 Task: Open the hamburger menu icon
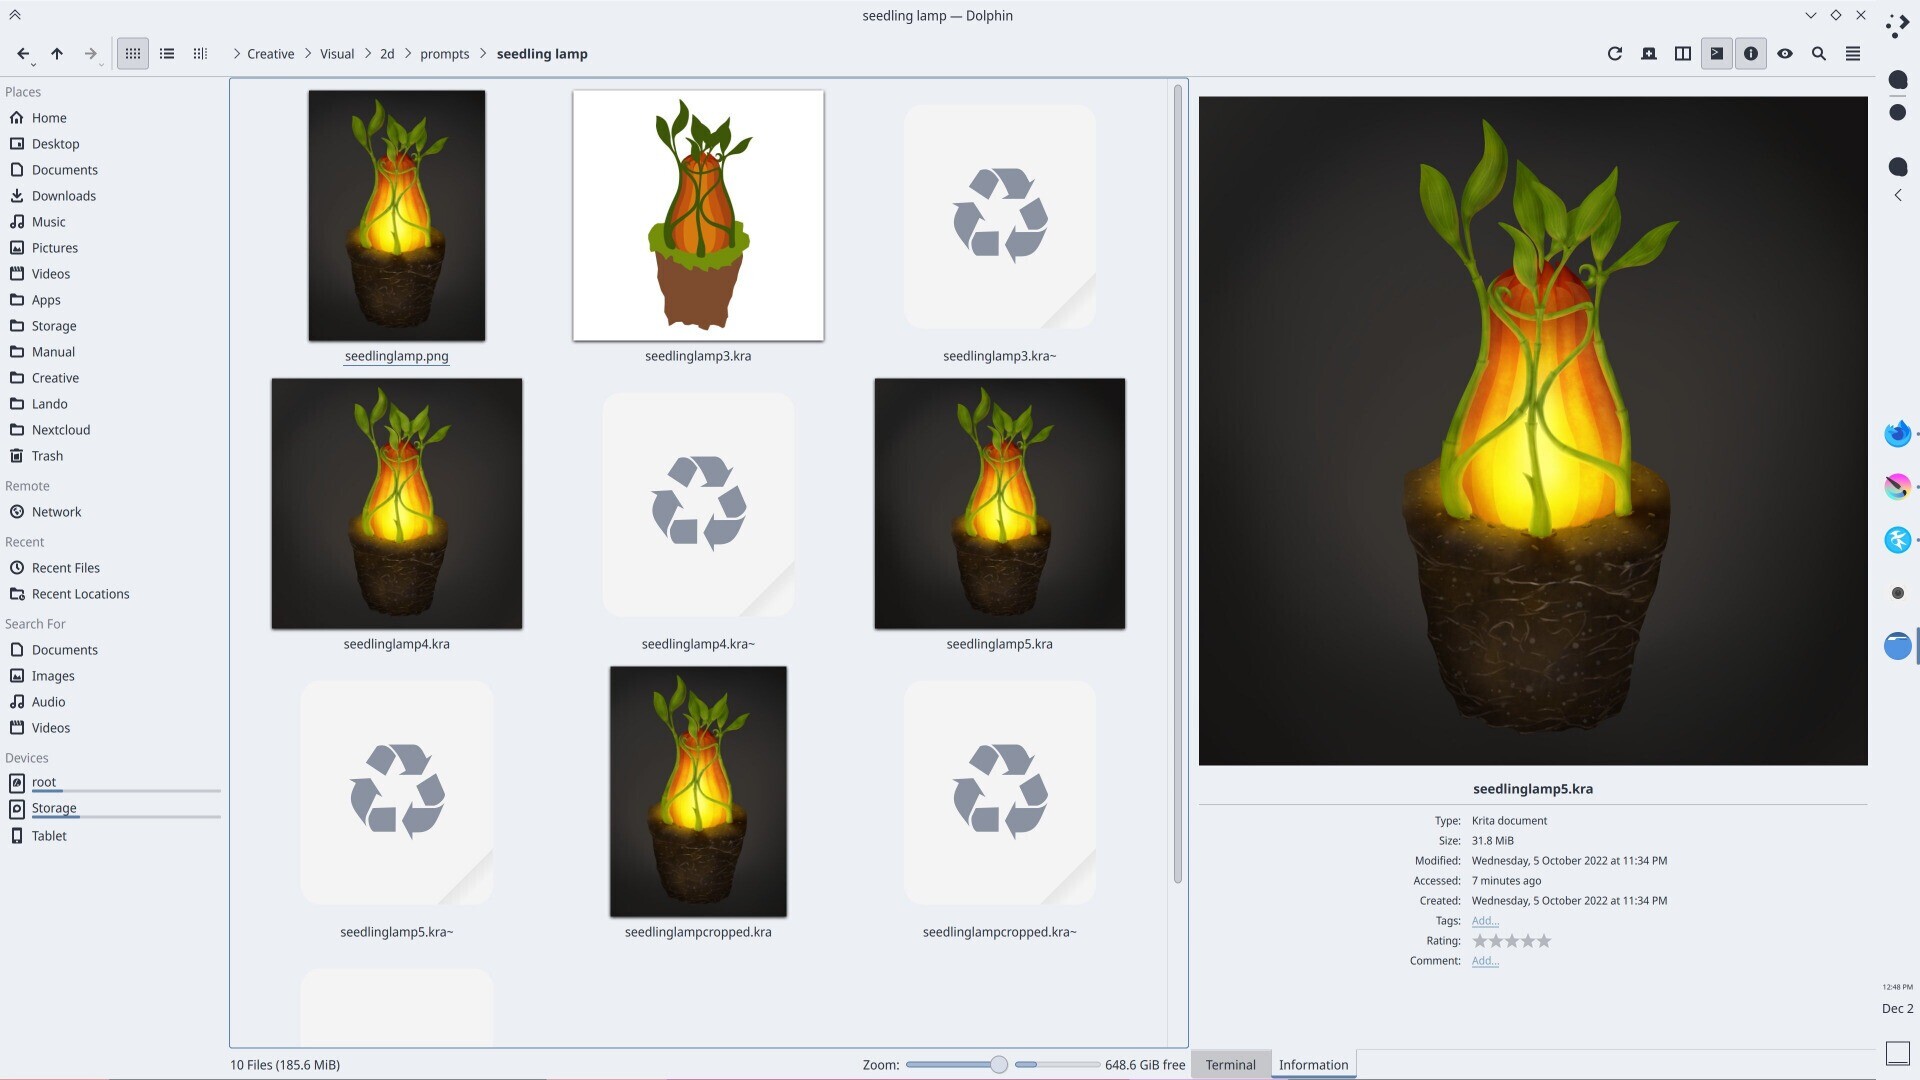(x=1852, y=54)
